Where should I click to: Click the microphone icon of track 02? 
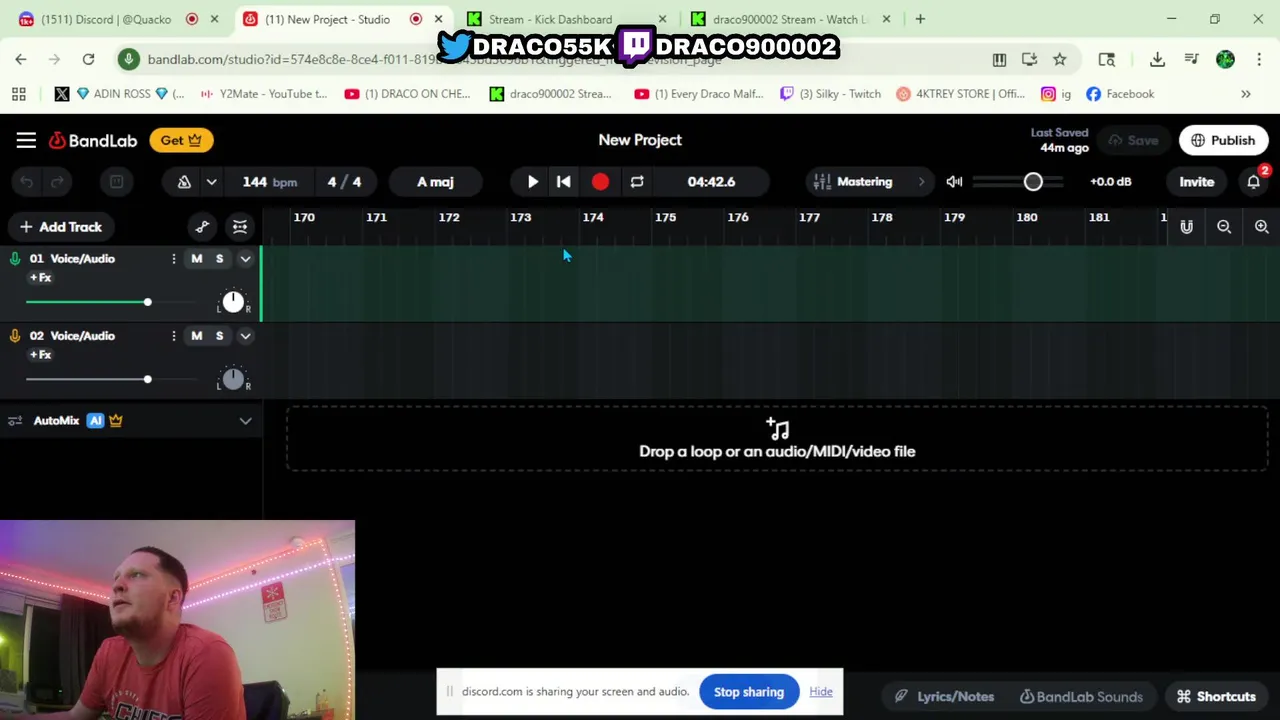coord(15,336)
